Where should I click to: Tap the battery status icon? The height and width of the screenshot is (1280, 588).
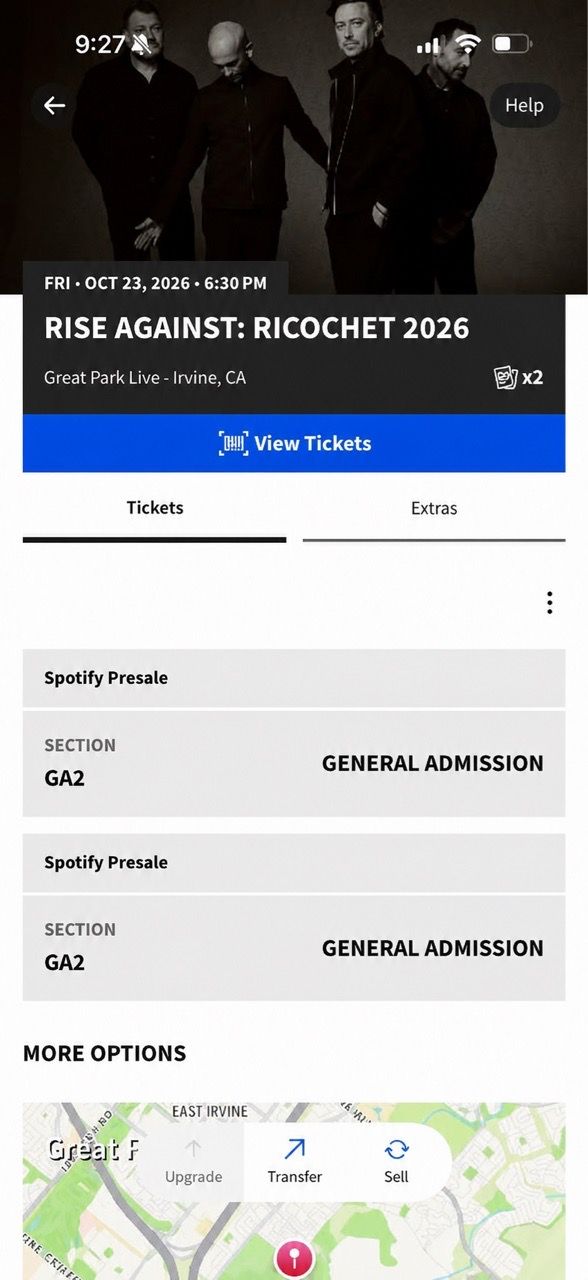pos(512,44)
